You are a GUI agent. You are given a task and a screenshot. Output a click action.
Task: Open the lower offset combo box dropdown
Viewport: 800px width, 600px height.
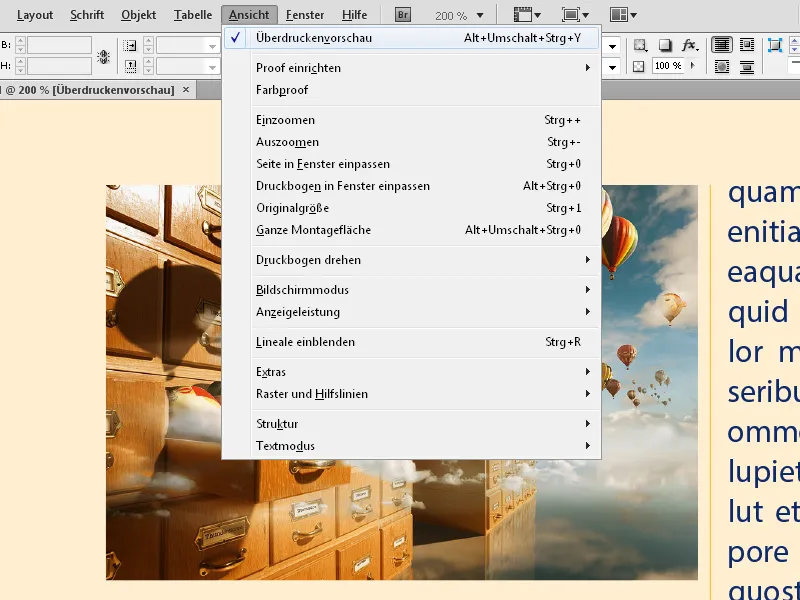[x=213, y=66]
